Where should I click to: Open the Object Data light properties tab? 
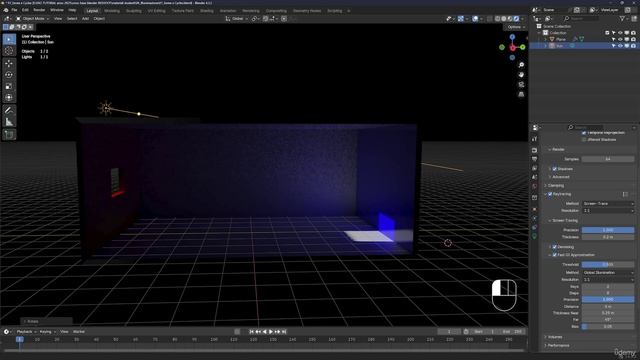535,236
